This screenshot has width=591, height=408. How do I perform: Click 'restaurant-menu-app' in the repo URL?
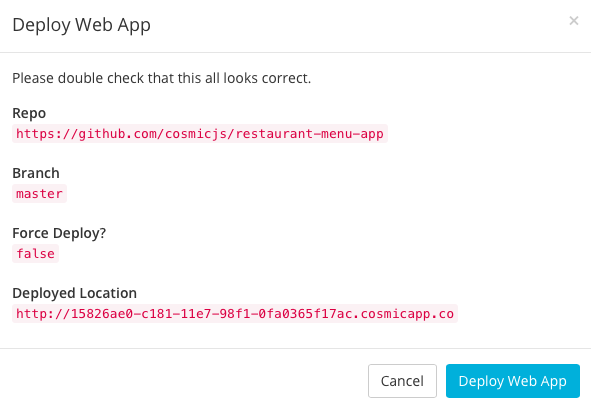pyautogui.click(x=309, y=134)
